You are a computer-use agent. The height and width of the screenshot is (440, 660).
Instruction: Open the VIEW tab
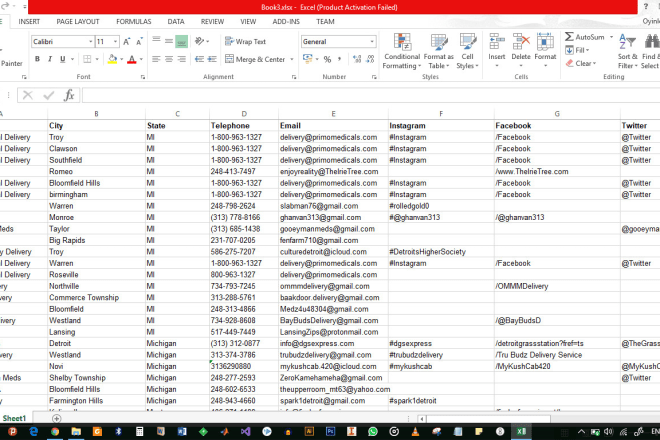pyautogui.click(x=248, y=21)
